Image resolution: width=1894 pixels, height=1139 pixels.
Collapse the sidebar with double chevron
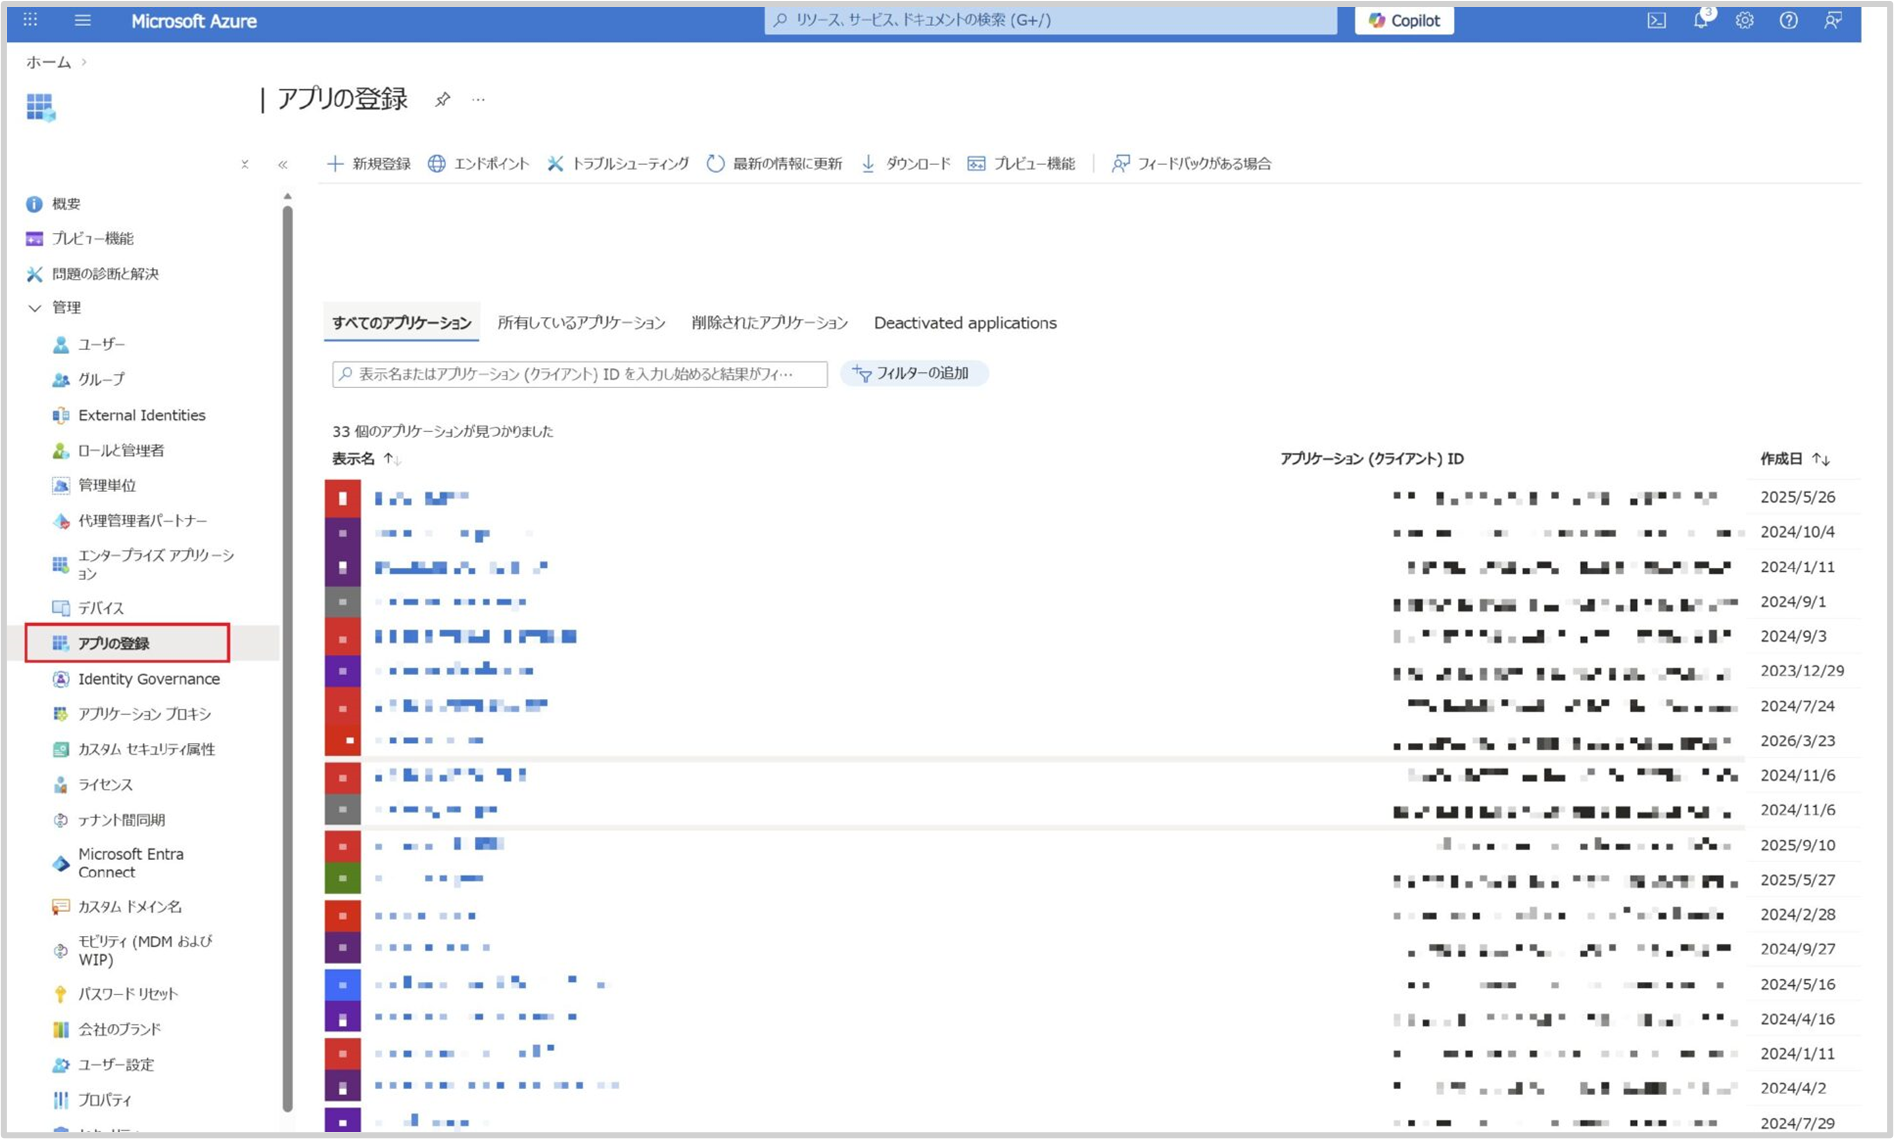pos(283,164)
